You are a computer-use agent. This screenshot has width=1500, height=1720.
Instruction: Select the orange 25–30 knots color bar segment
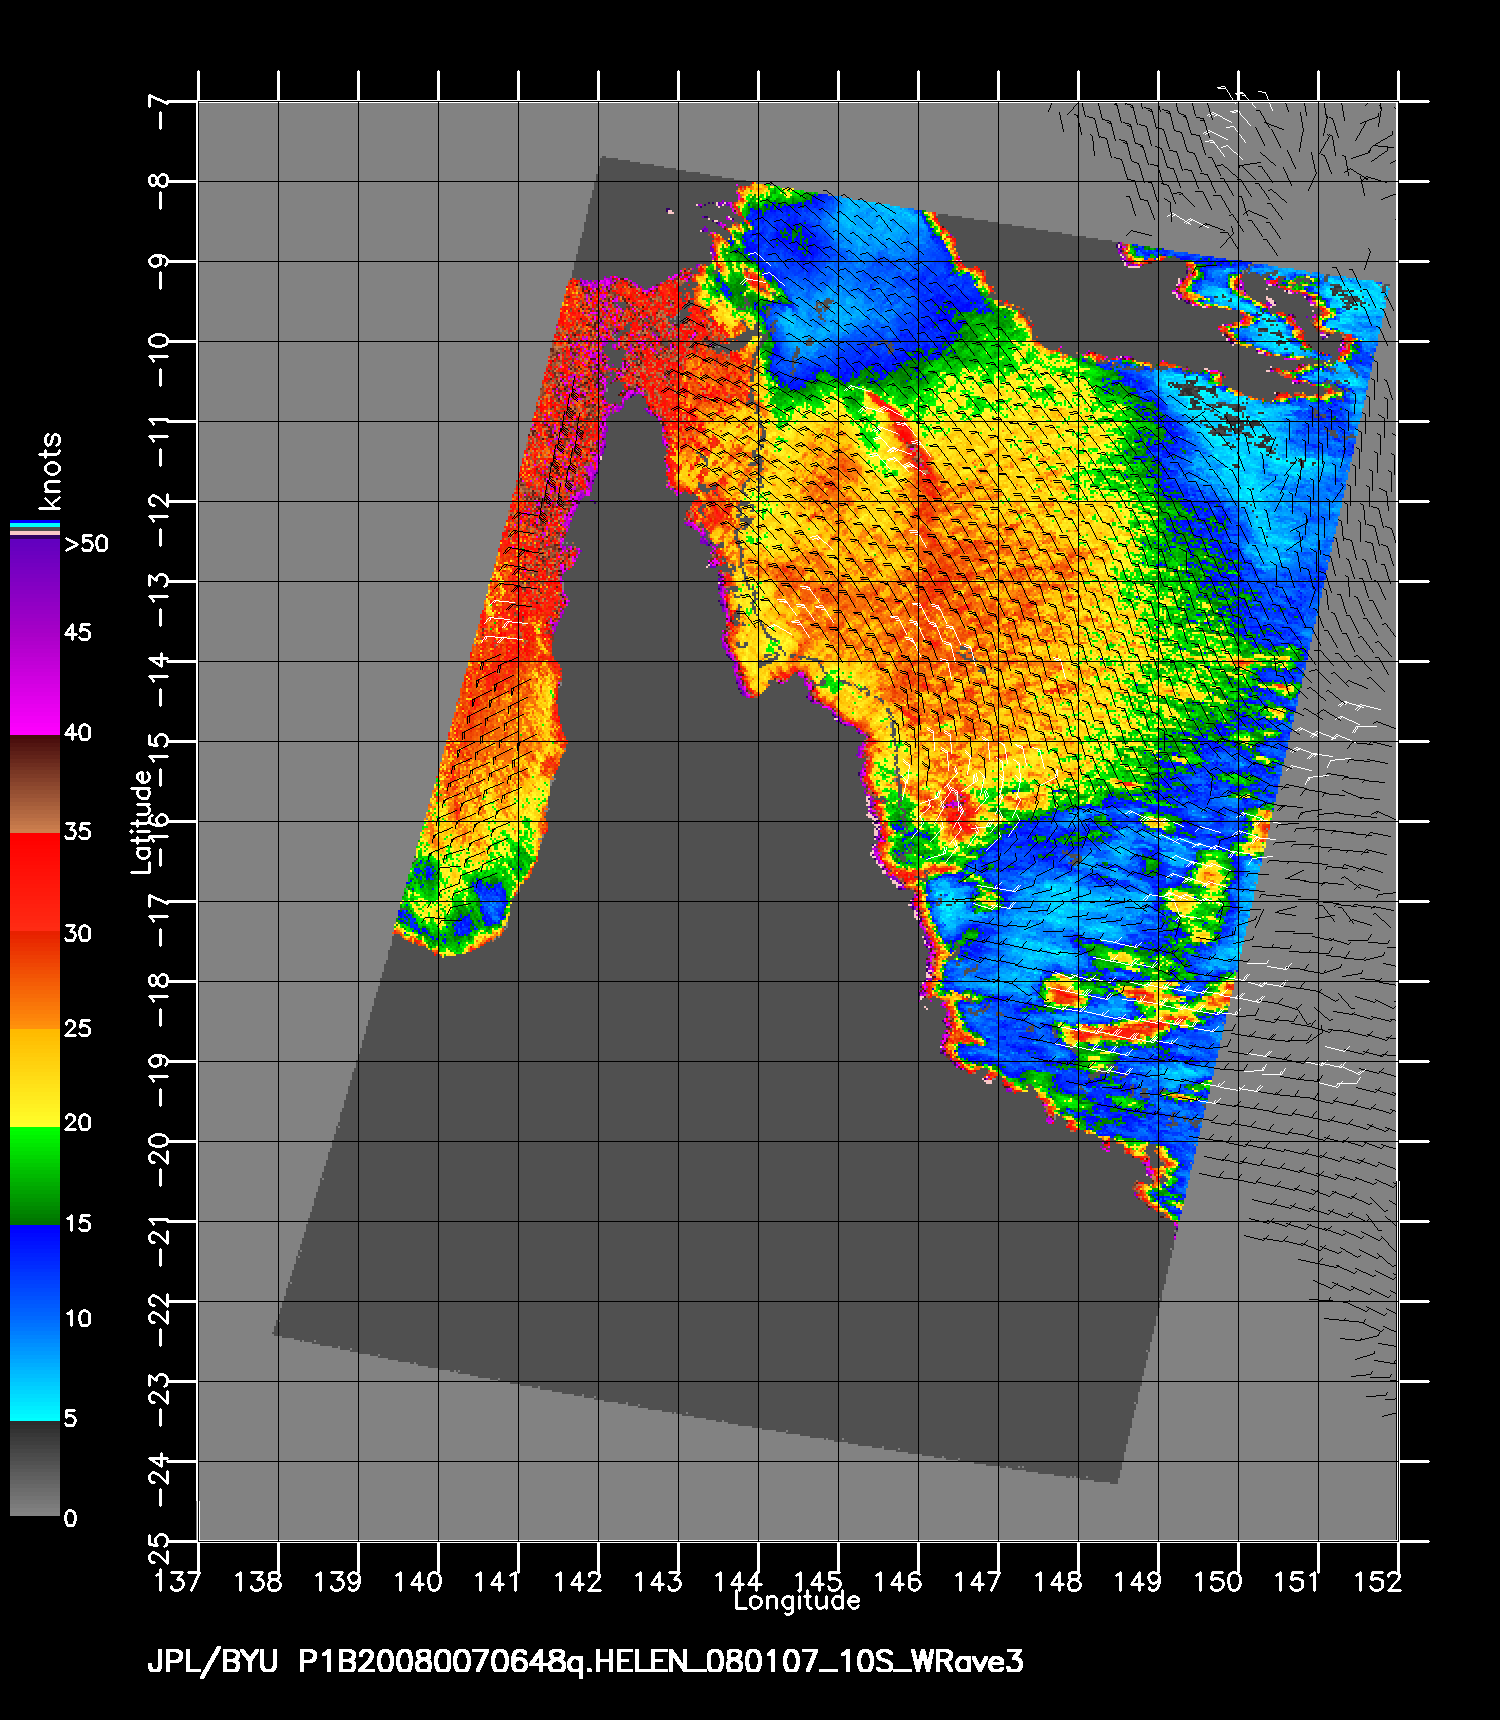coord(35,981)
